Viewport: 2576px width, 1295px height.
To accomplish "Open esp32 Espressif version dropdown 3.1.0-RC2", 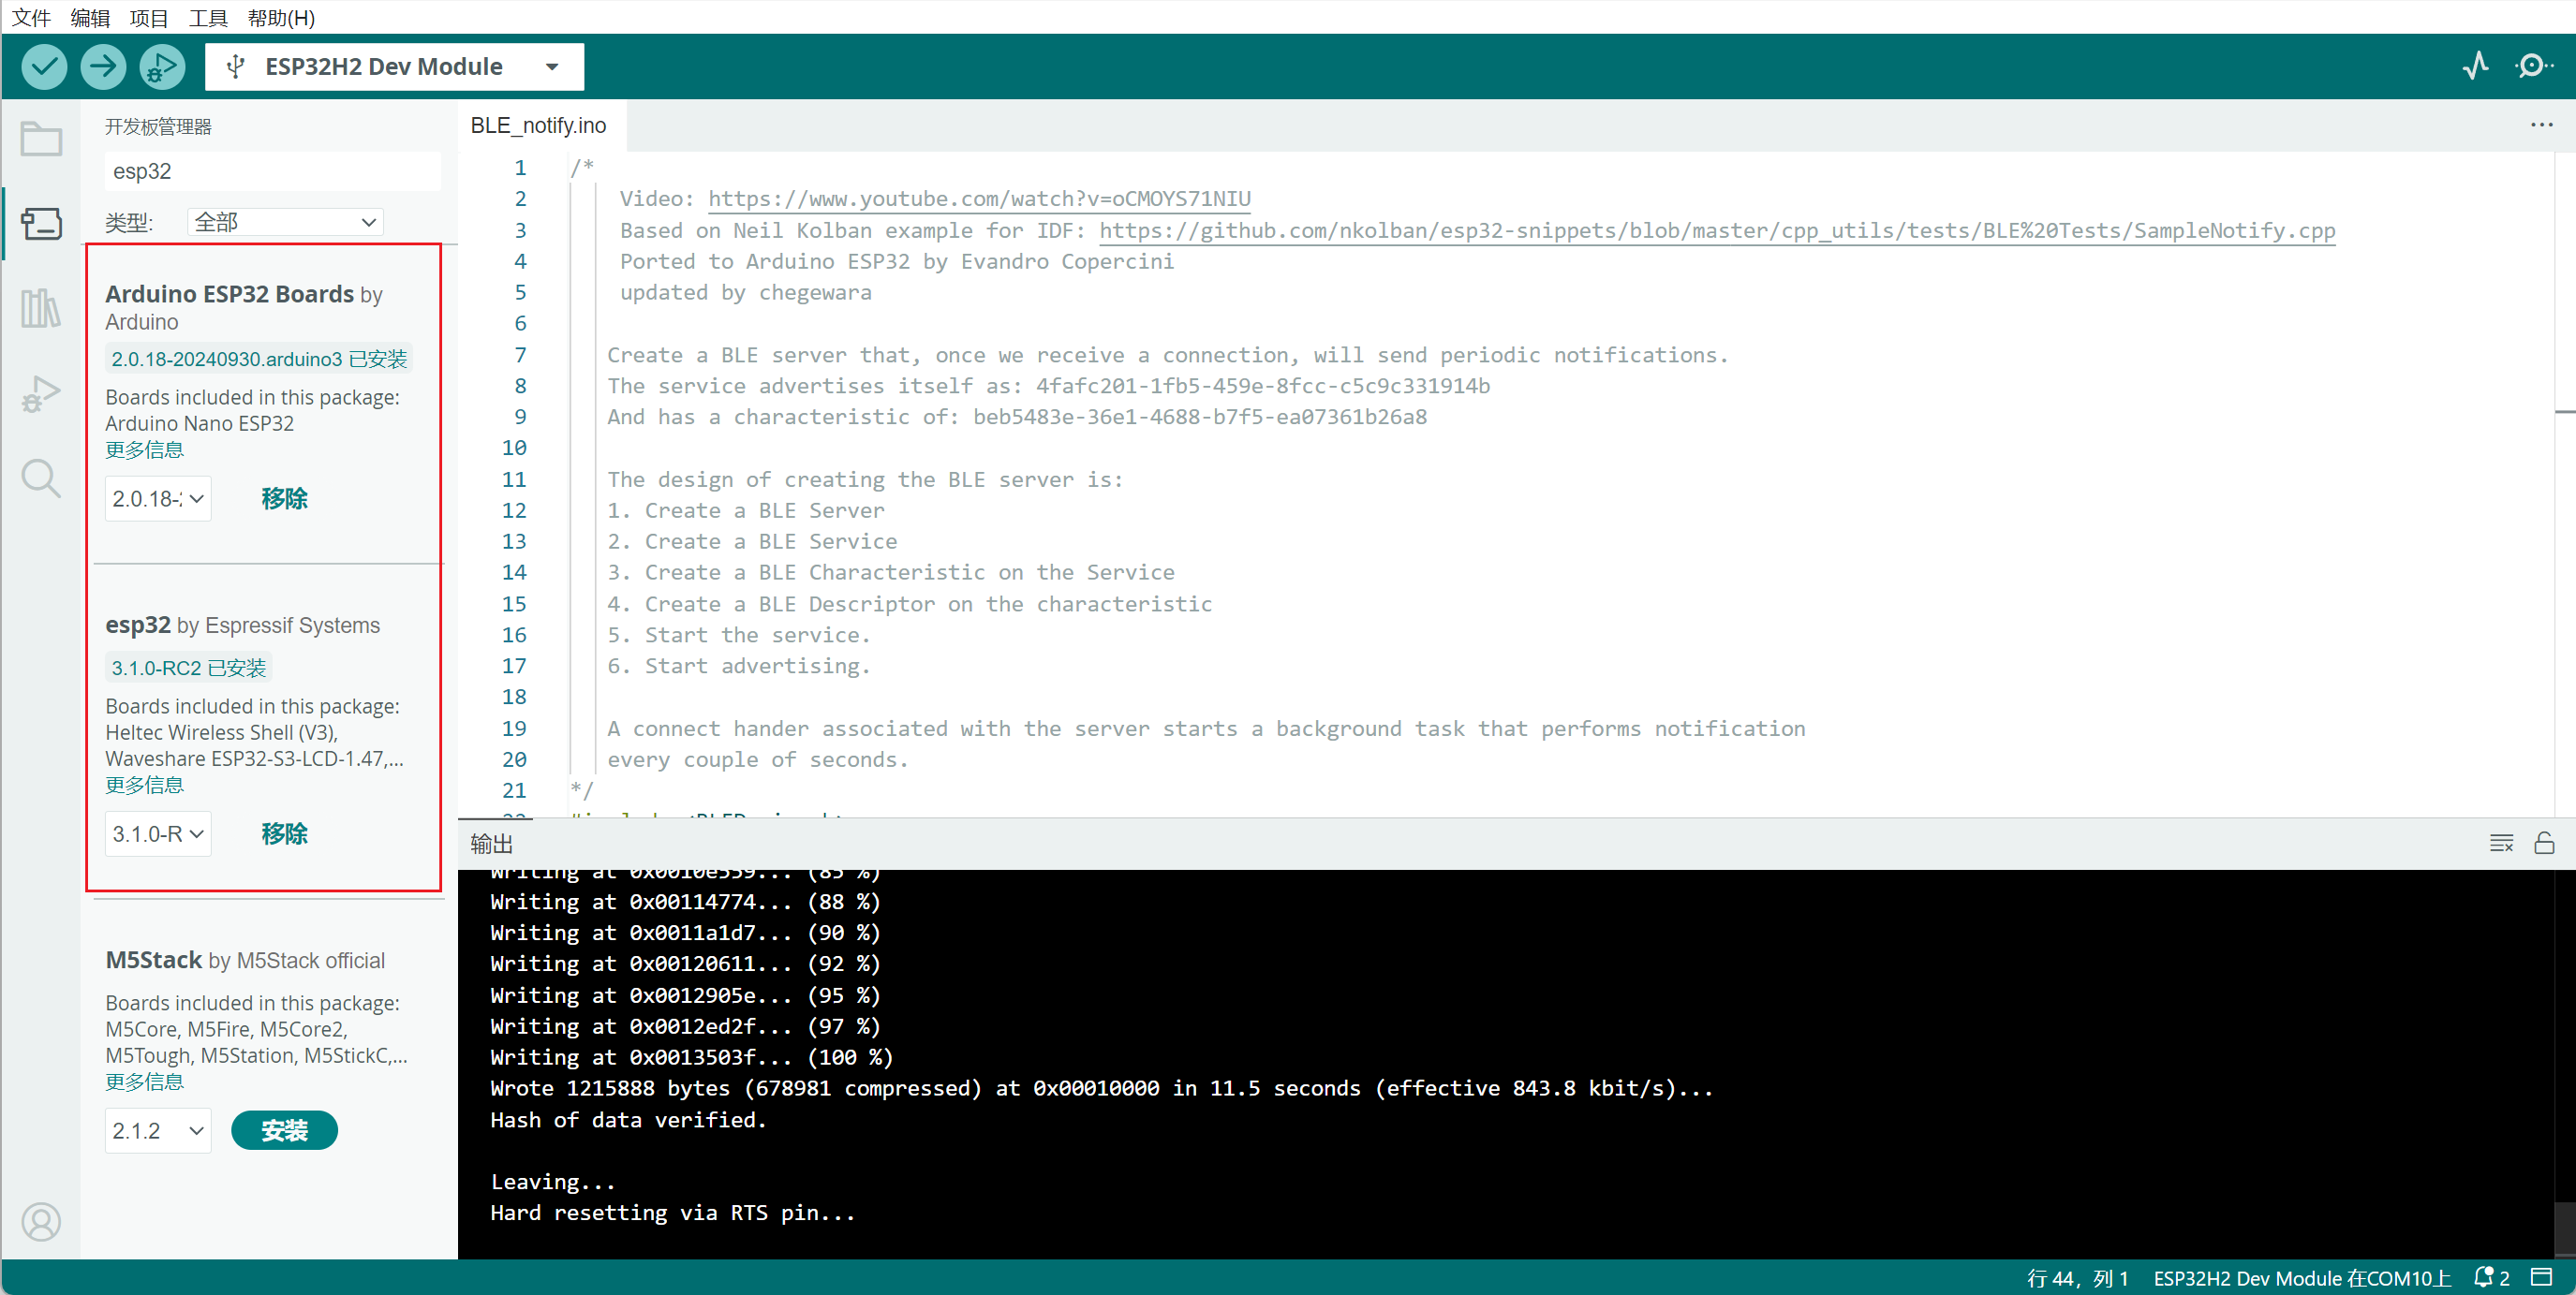I will (158, 833).
